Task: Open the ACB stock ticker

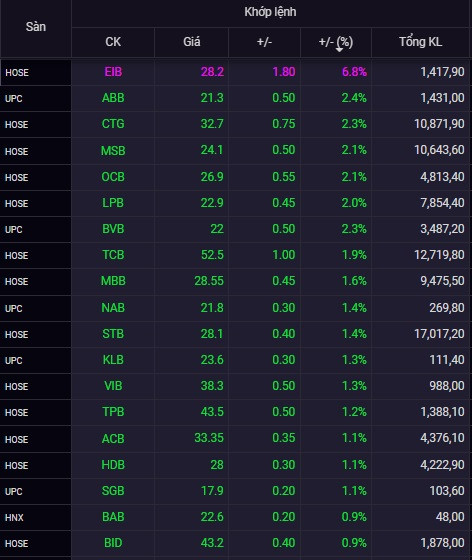Action: (x=113, y=438)
